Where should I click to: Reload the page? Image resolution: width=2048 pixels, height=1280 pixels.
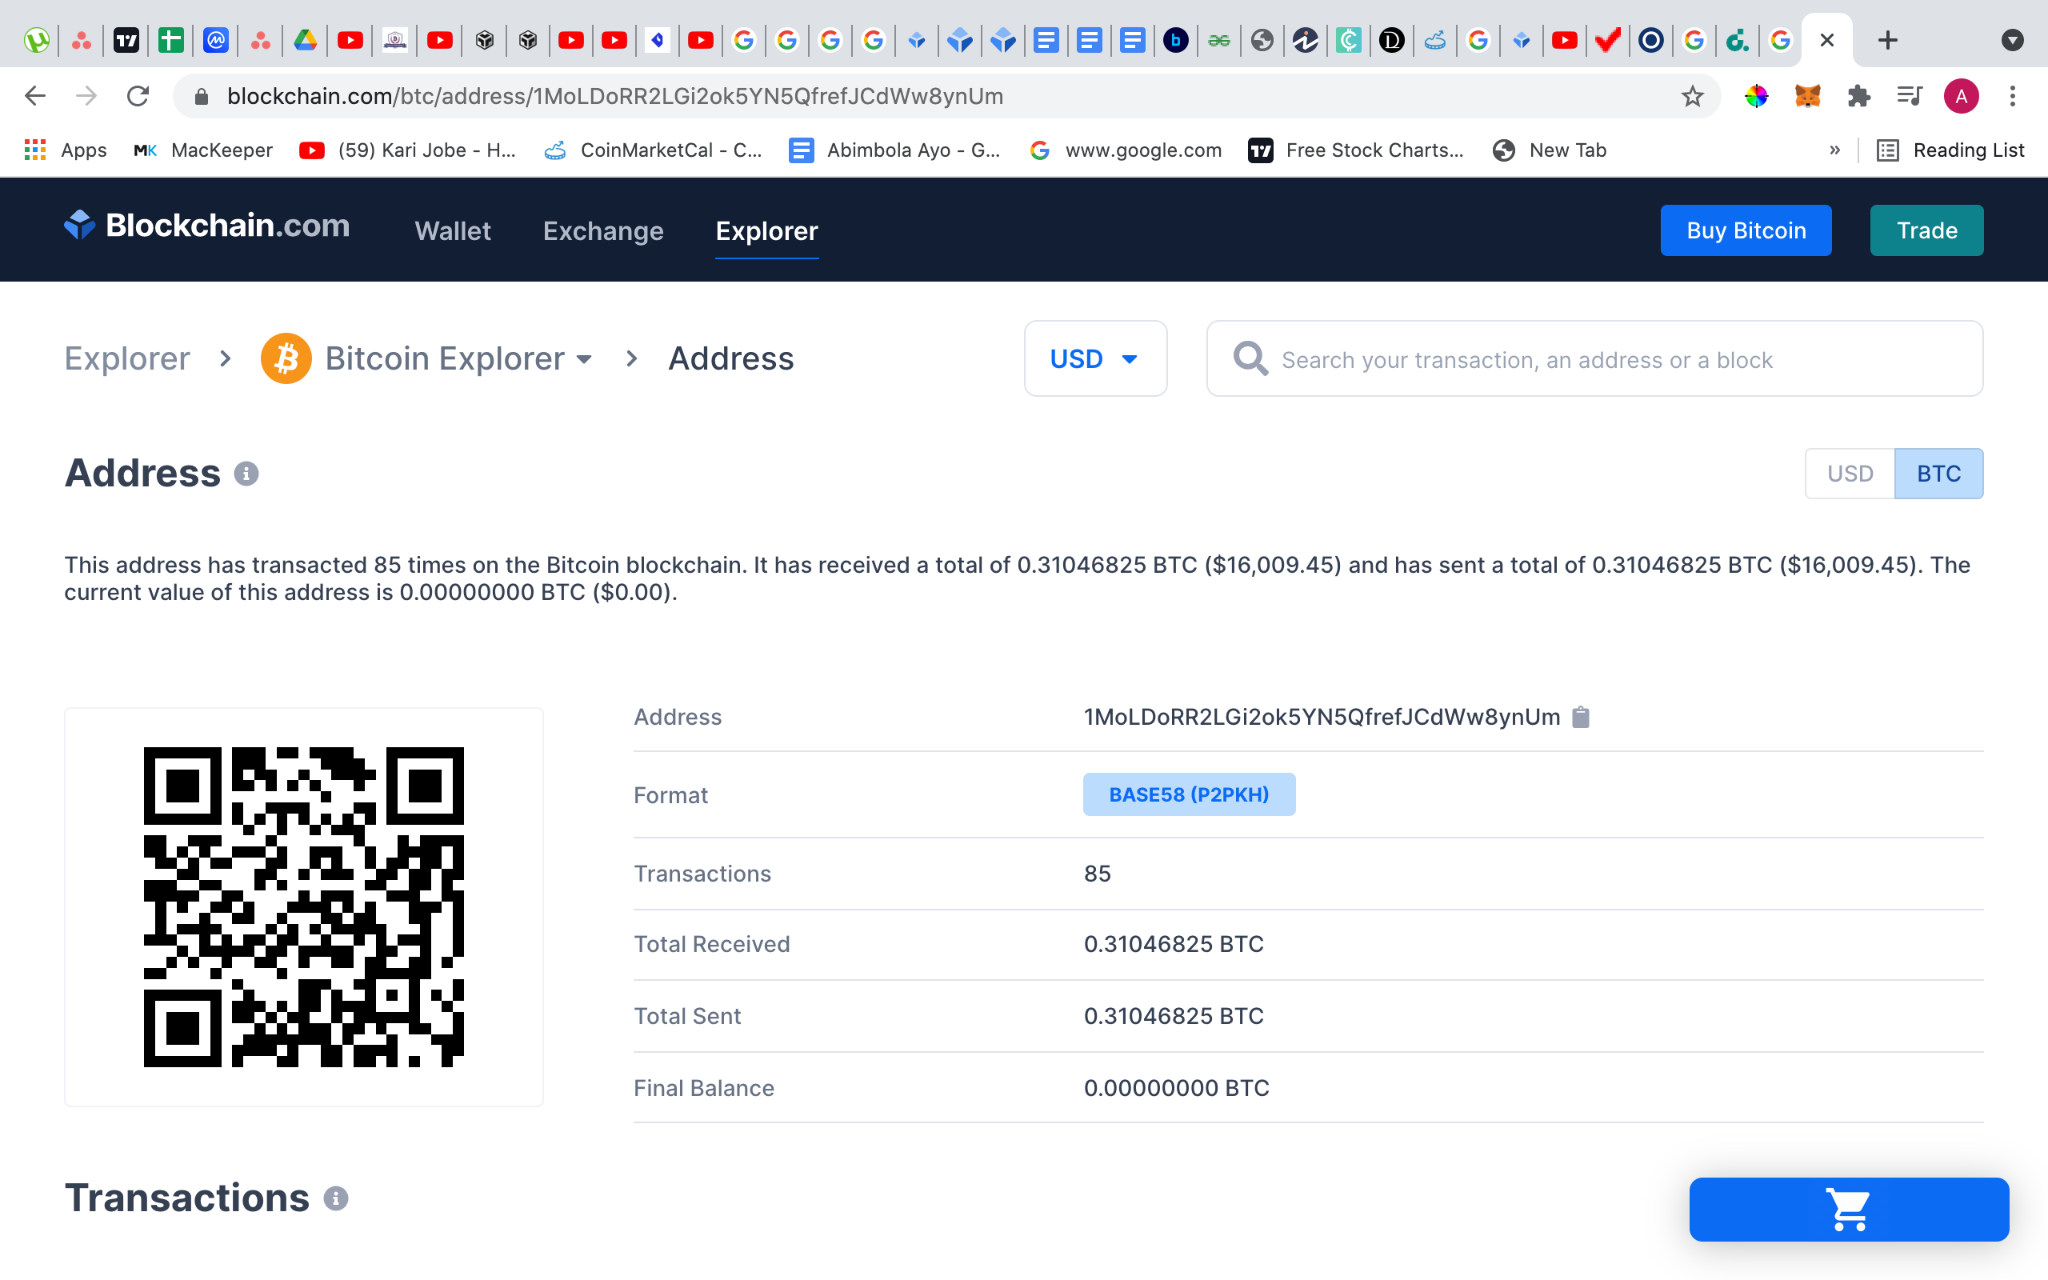[x=138, y=96]
